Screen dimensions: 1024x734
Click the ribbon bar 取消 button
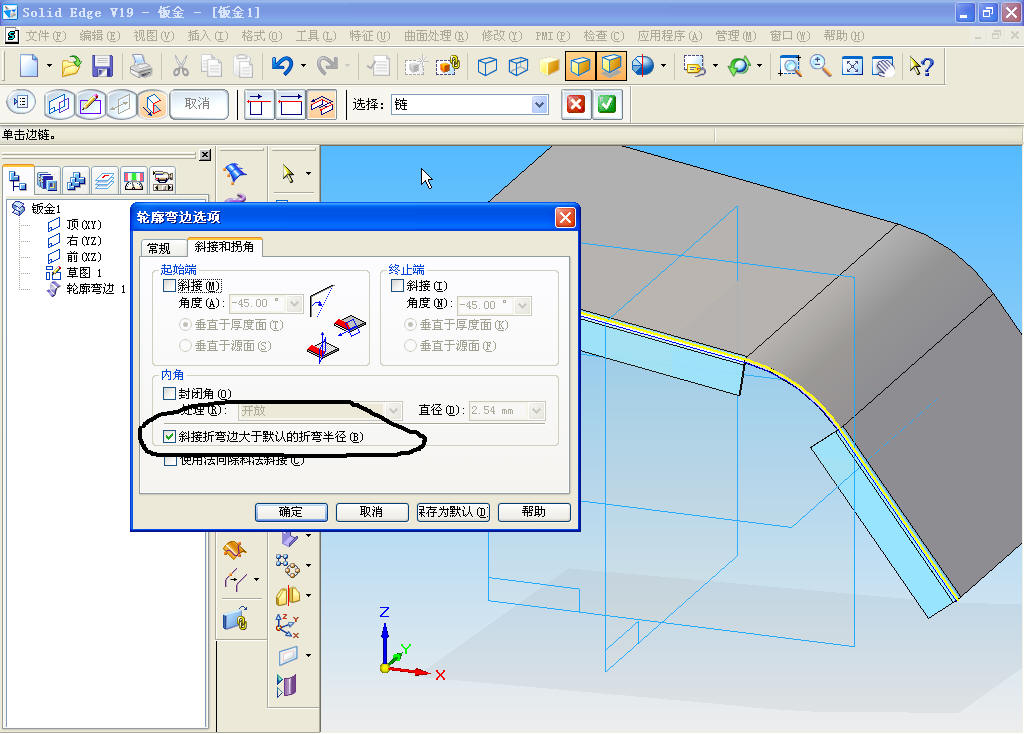[x=199, y=104]
